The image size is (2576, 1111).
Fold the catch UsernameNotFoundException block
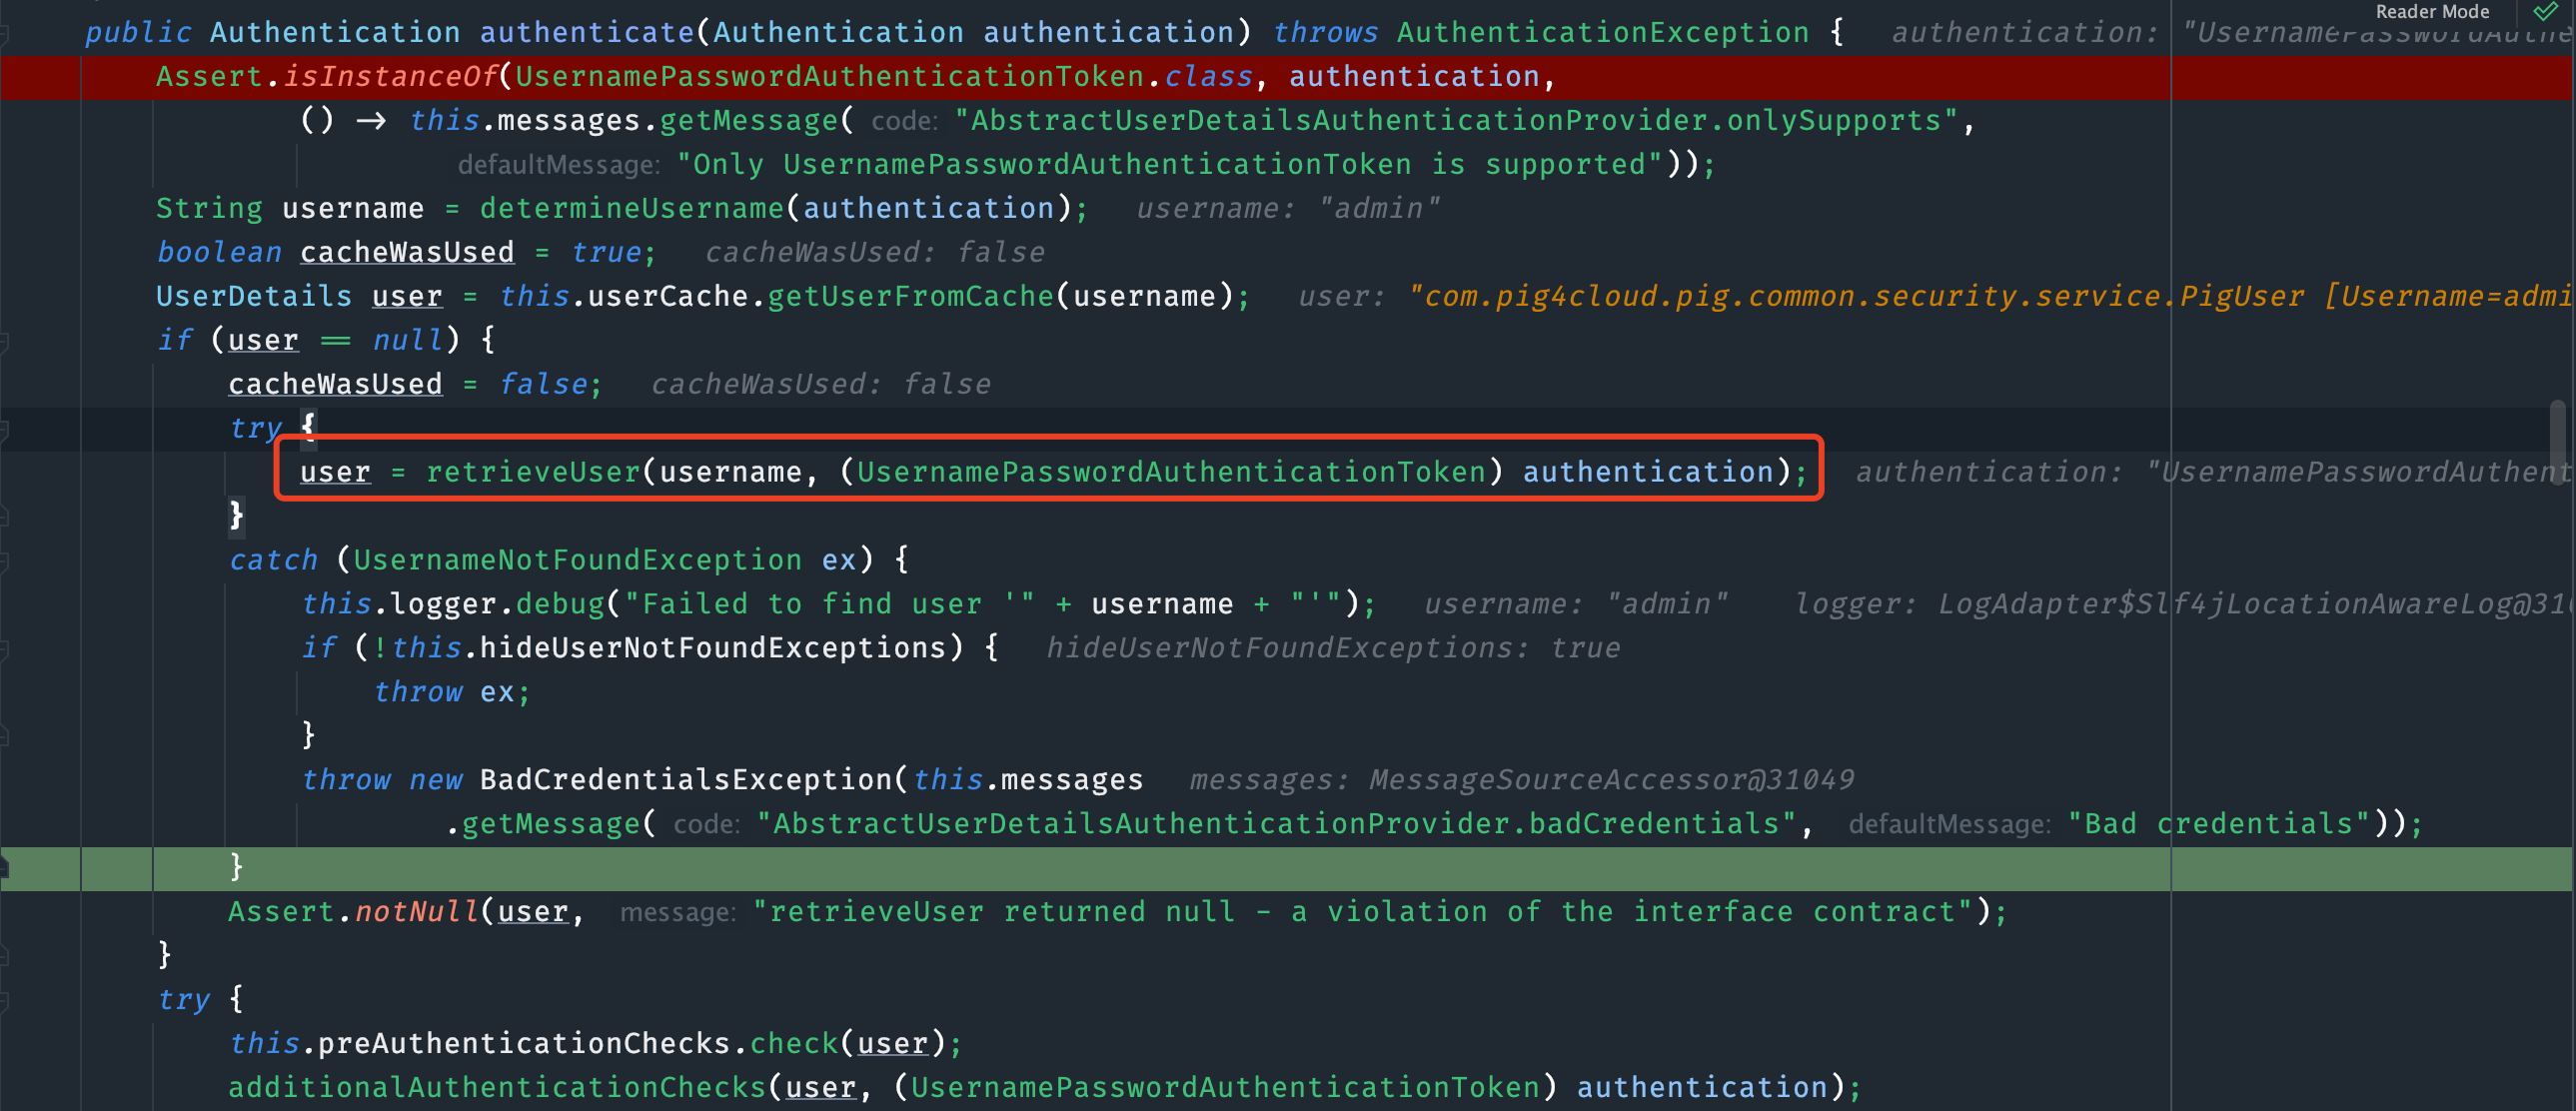pyautogui.click(x=4, y=562)
